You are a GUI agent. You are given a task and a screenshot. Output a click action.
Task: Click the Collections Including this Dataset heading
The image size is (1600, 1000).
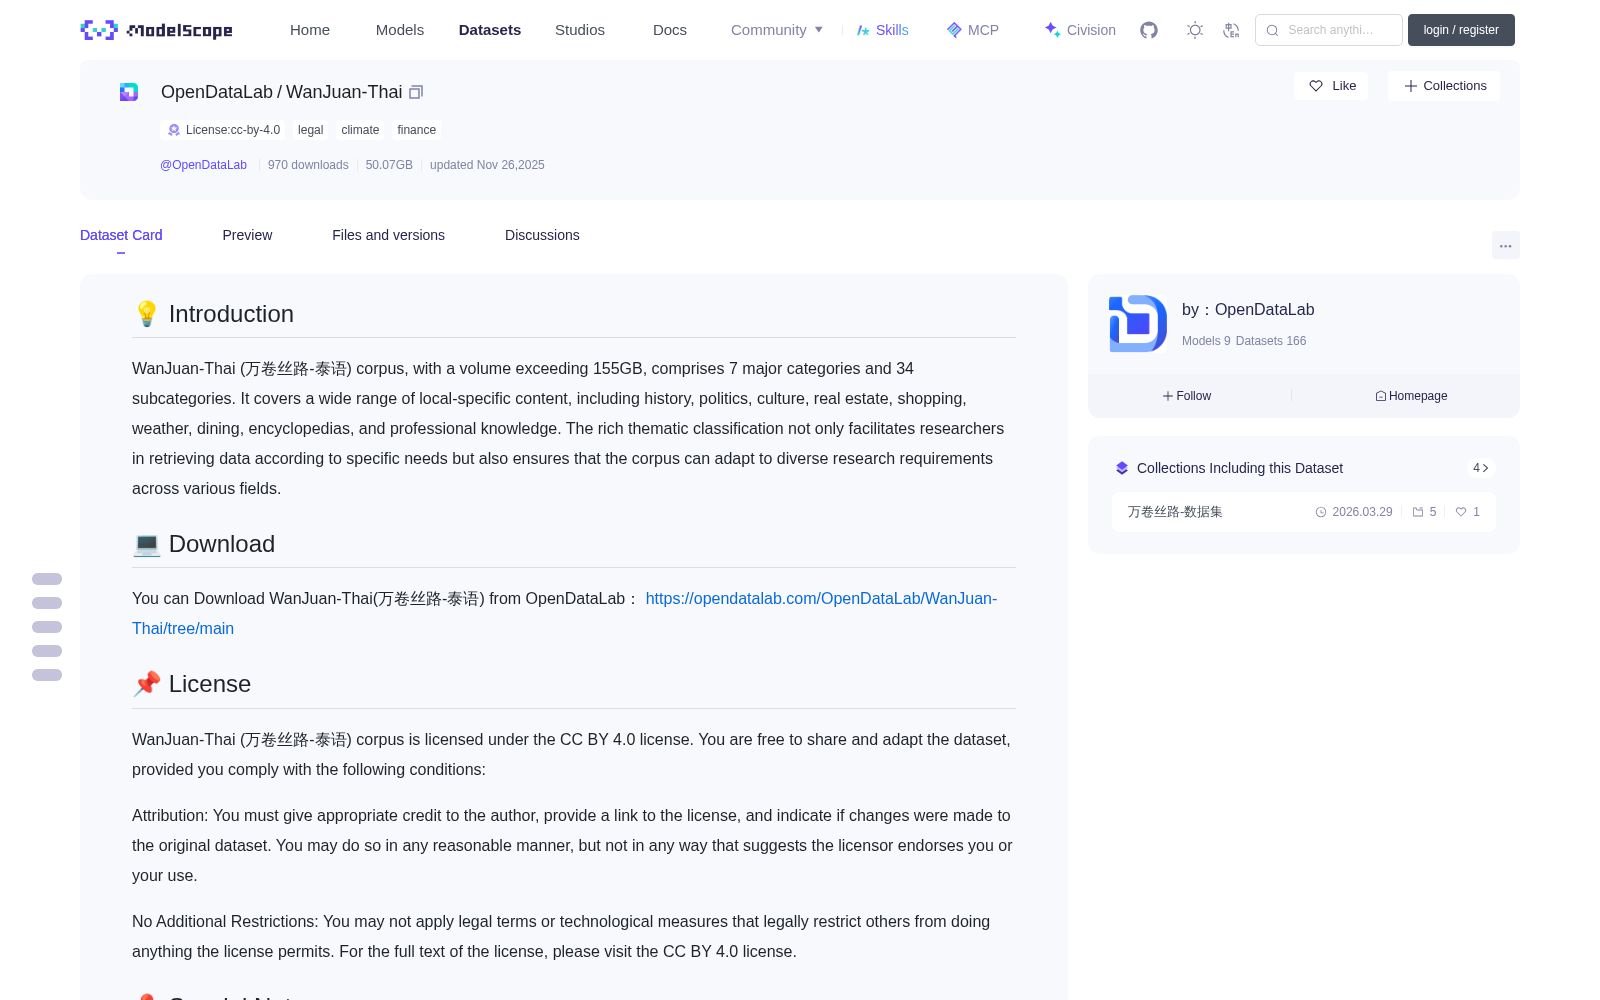tap(1240, 468)
